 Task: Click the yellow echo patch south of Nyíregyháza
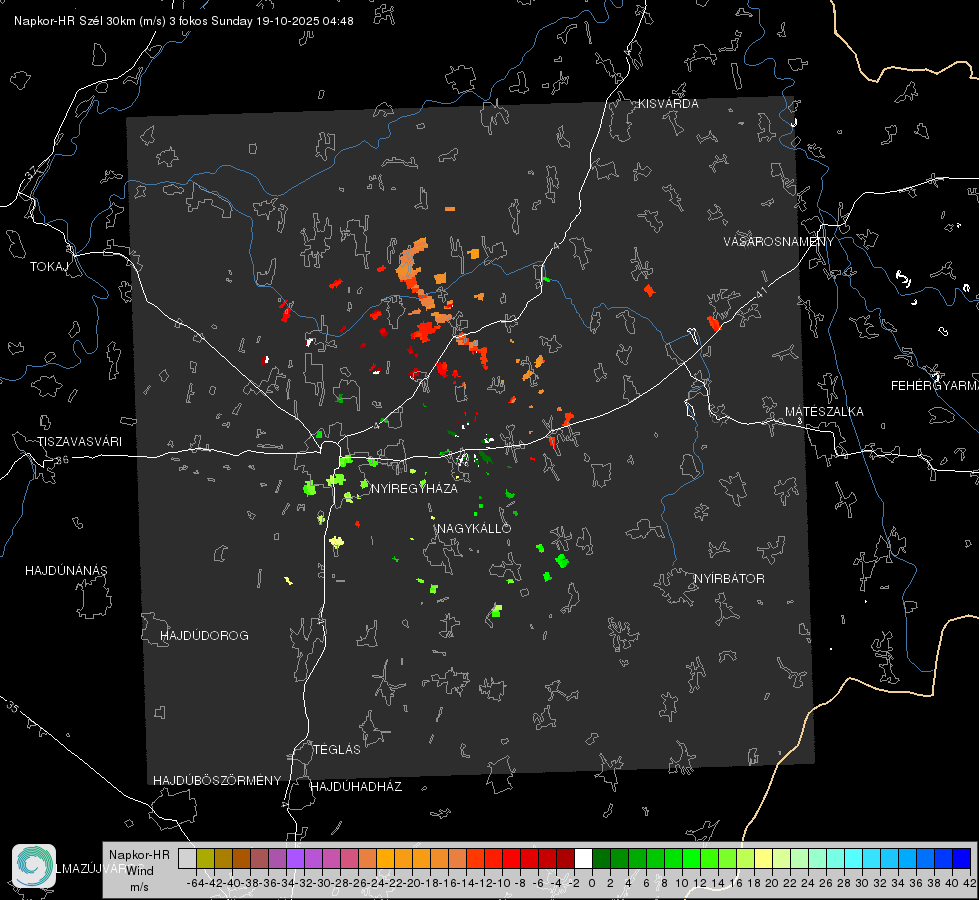point(337,541)
